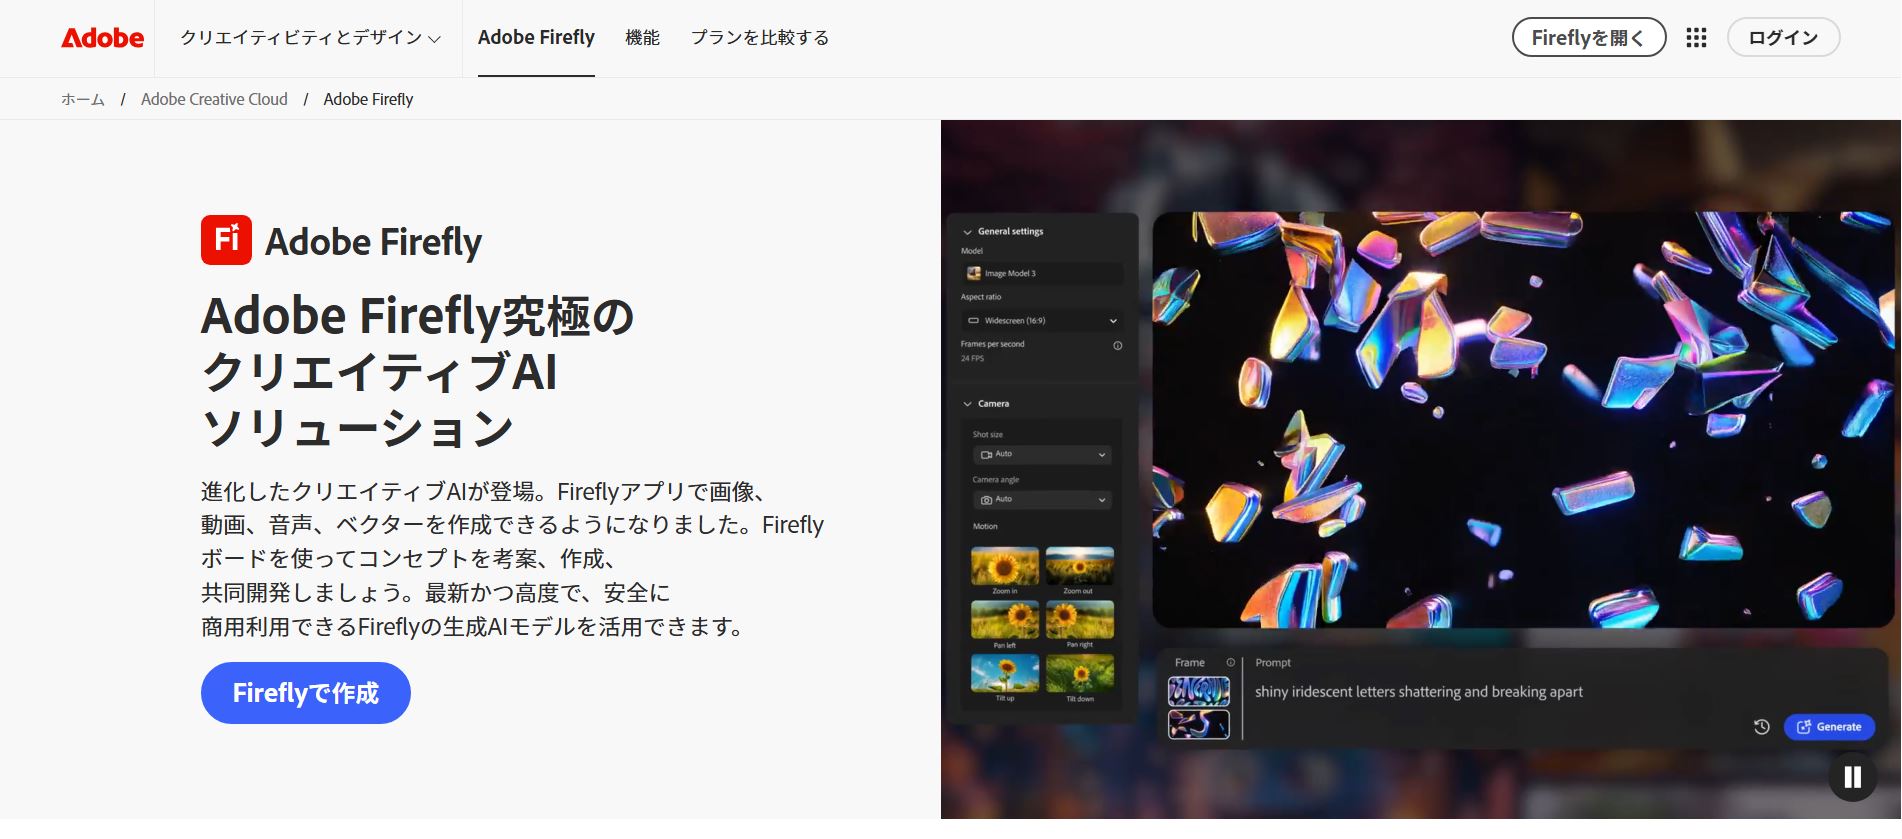Open プランを比較する nav item
Viewport: 1902px width, 839px height.
(x=760, y=38)
